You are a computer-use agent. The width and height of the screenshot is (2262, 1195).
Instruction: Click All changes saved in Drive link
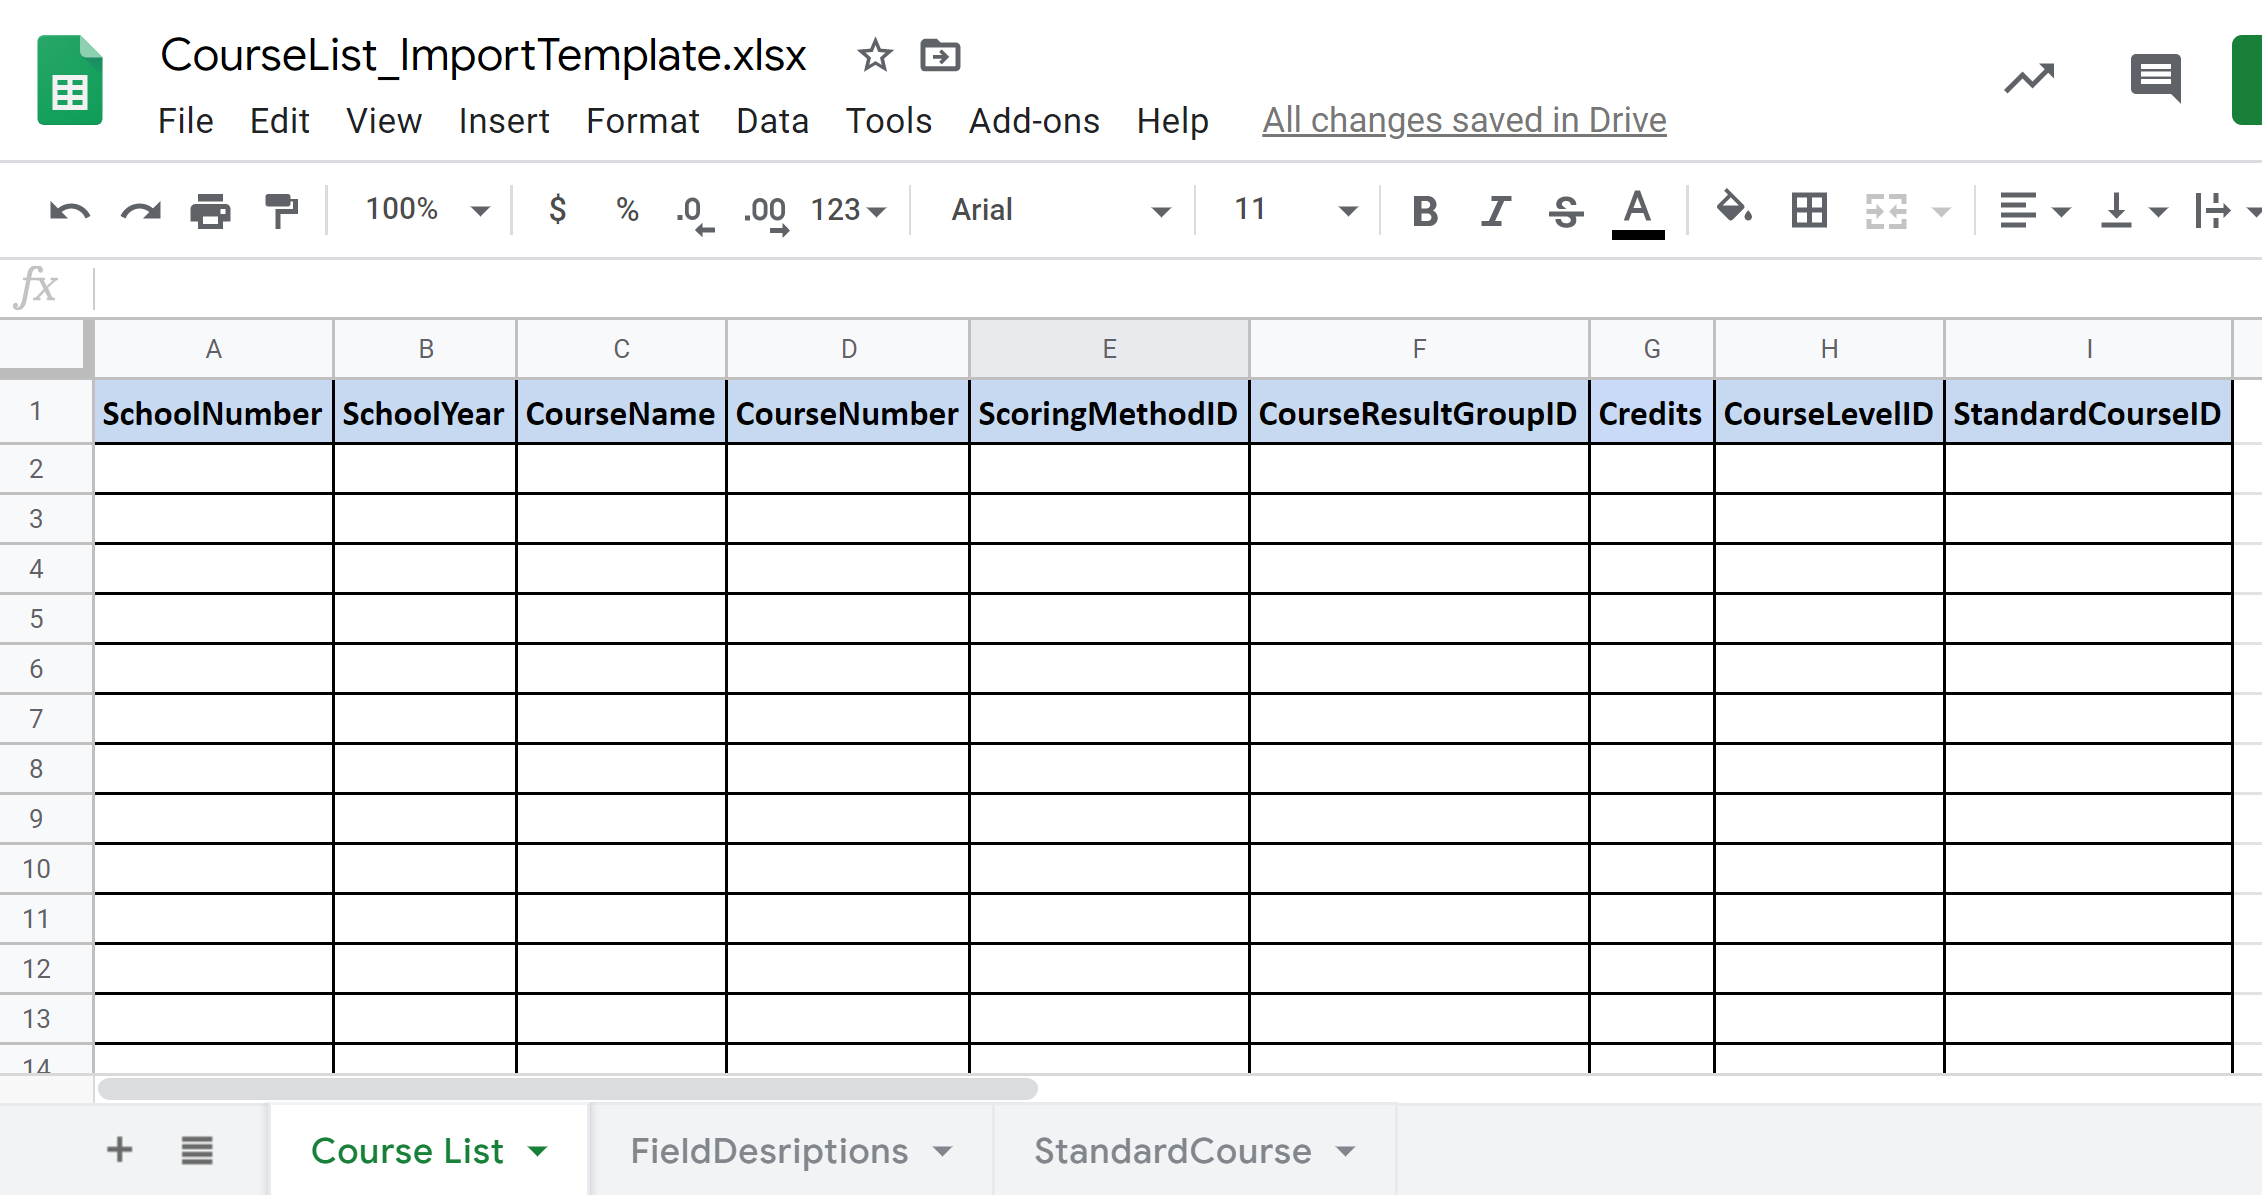(x=1464, y=120)
